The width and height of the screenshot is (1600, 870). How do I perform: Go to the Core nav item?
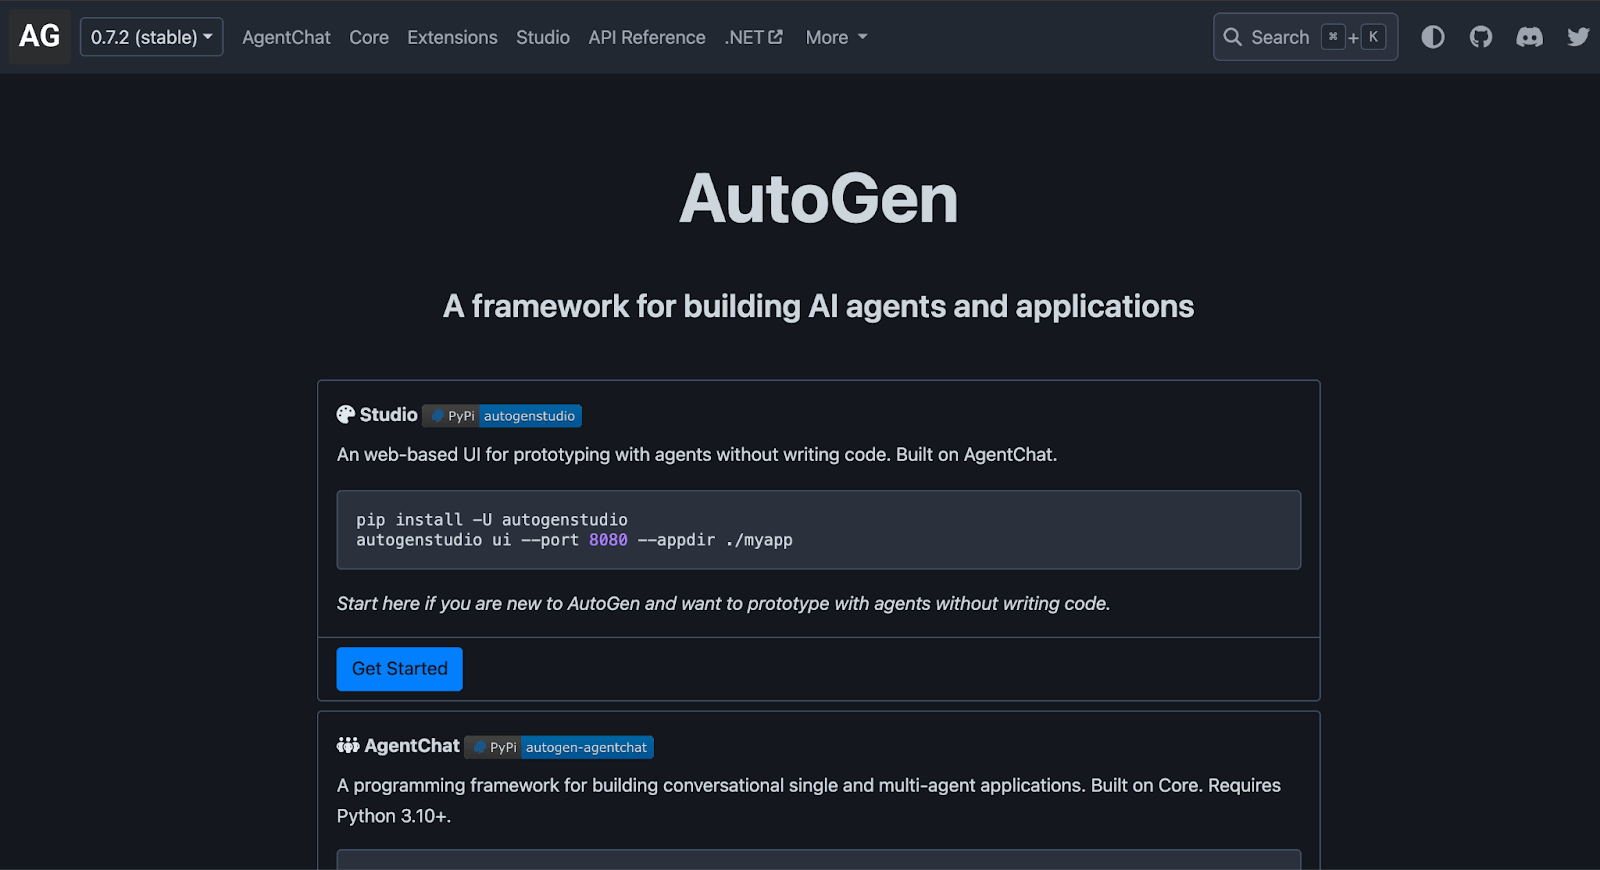[369, 37]
